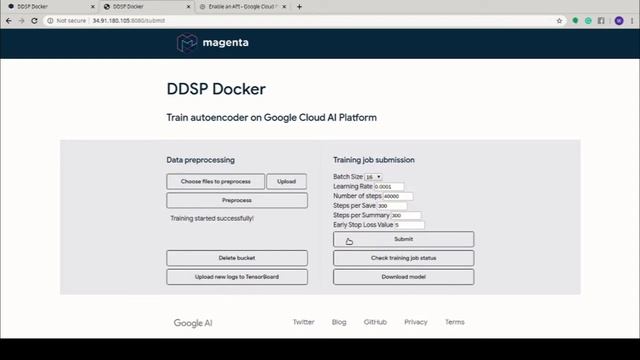Click the address bar URL
The image size is (640, 360).
click(129, 20)
